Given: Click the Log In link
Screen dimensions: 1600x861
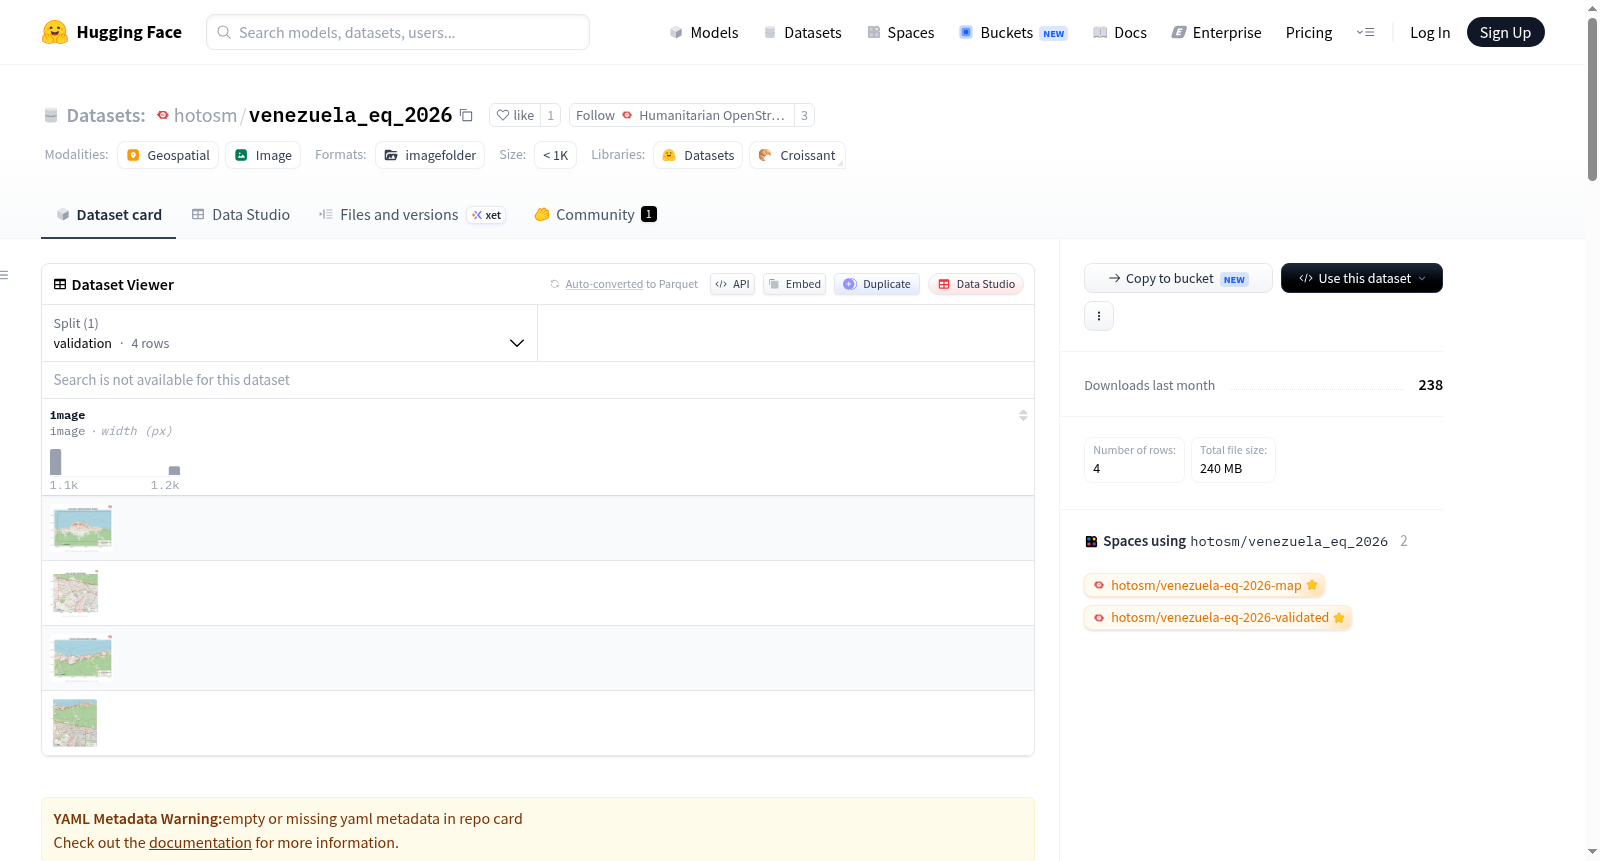Looking at the screenshot, I should click(x=1430, y=32).
